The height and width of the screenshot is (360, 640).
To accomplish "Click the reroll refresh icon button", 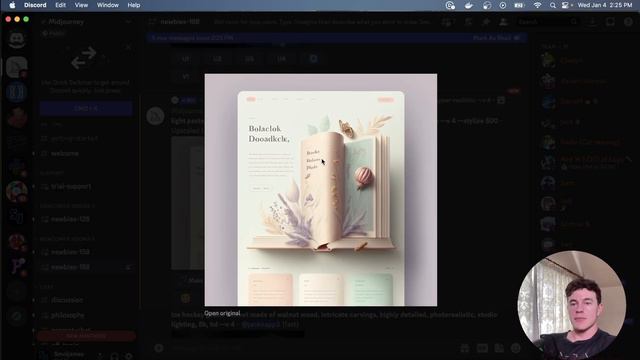I will point(313,59).
